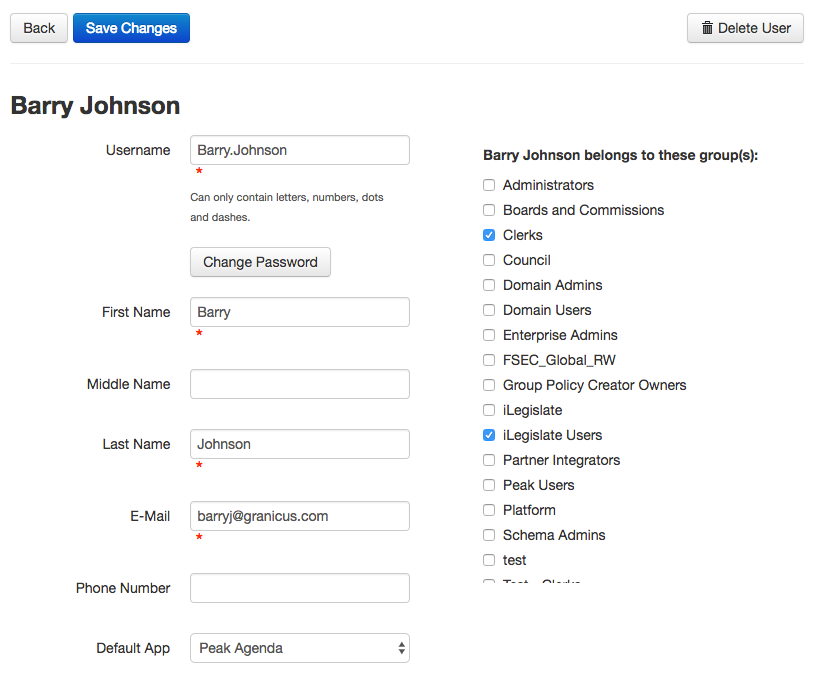Focus the Username input field
This screenshot has width=815, height=685.
(x=300, y=150)
